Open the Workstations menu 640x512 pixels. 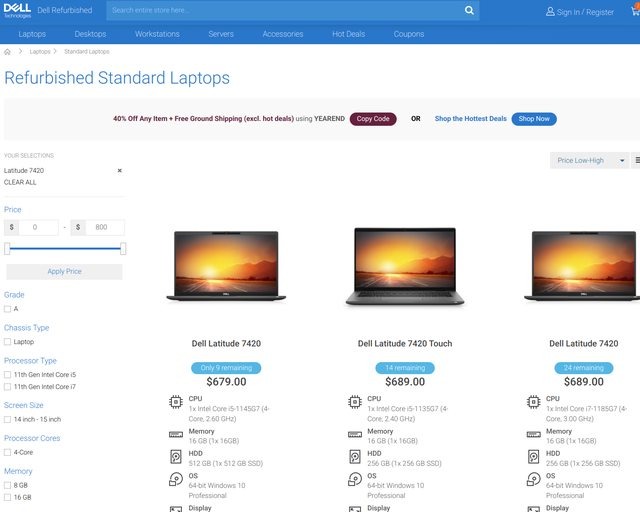pos(157,34)
